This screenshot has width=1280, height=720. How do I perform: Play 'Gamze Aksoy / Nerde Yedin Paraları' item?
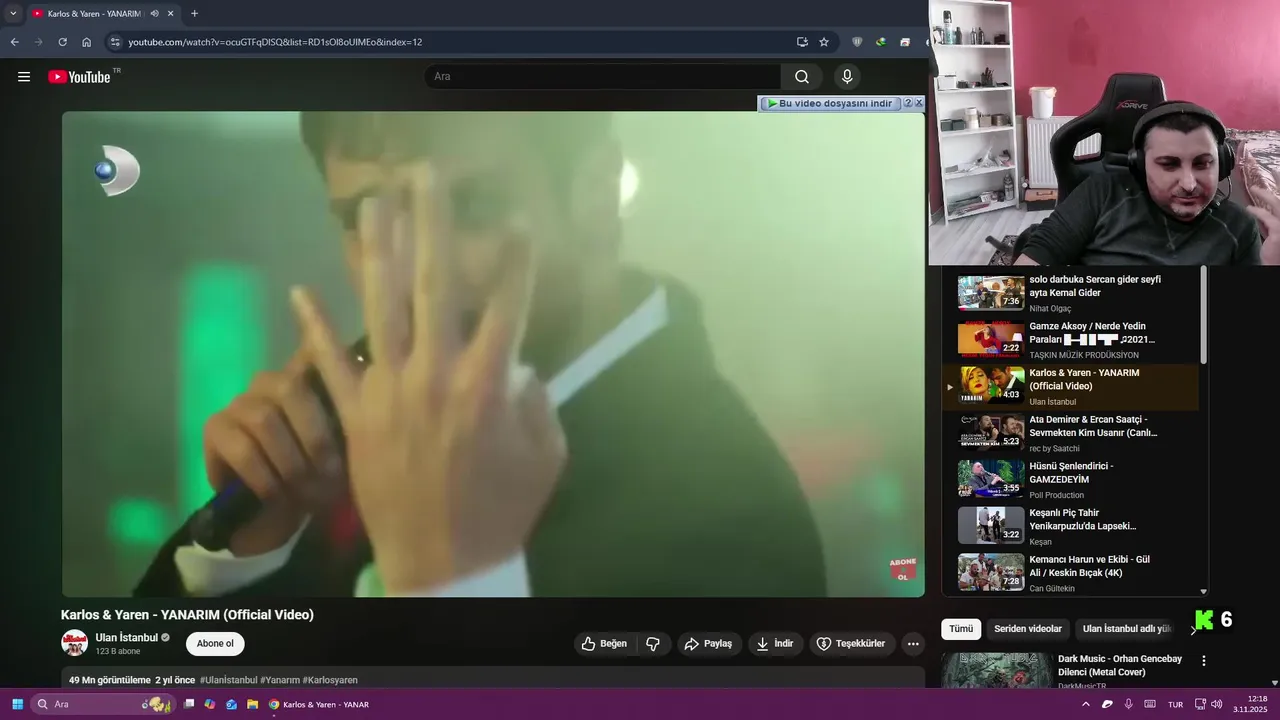pyautogui.click(x=1070, y=340)
